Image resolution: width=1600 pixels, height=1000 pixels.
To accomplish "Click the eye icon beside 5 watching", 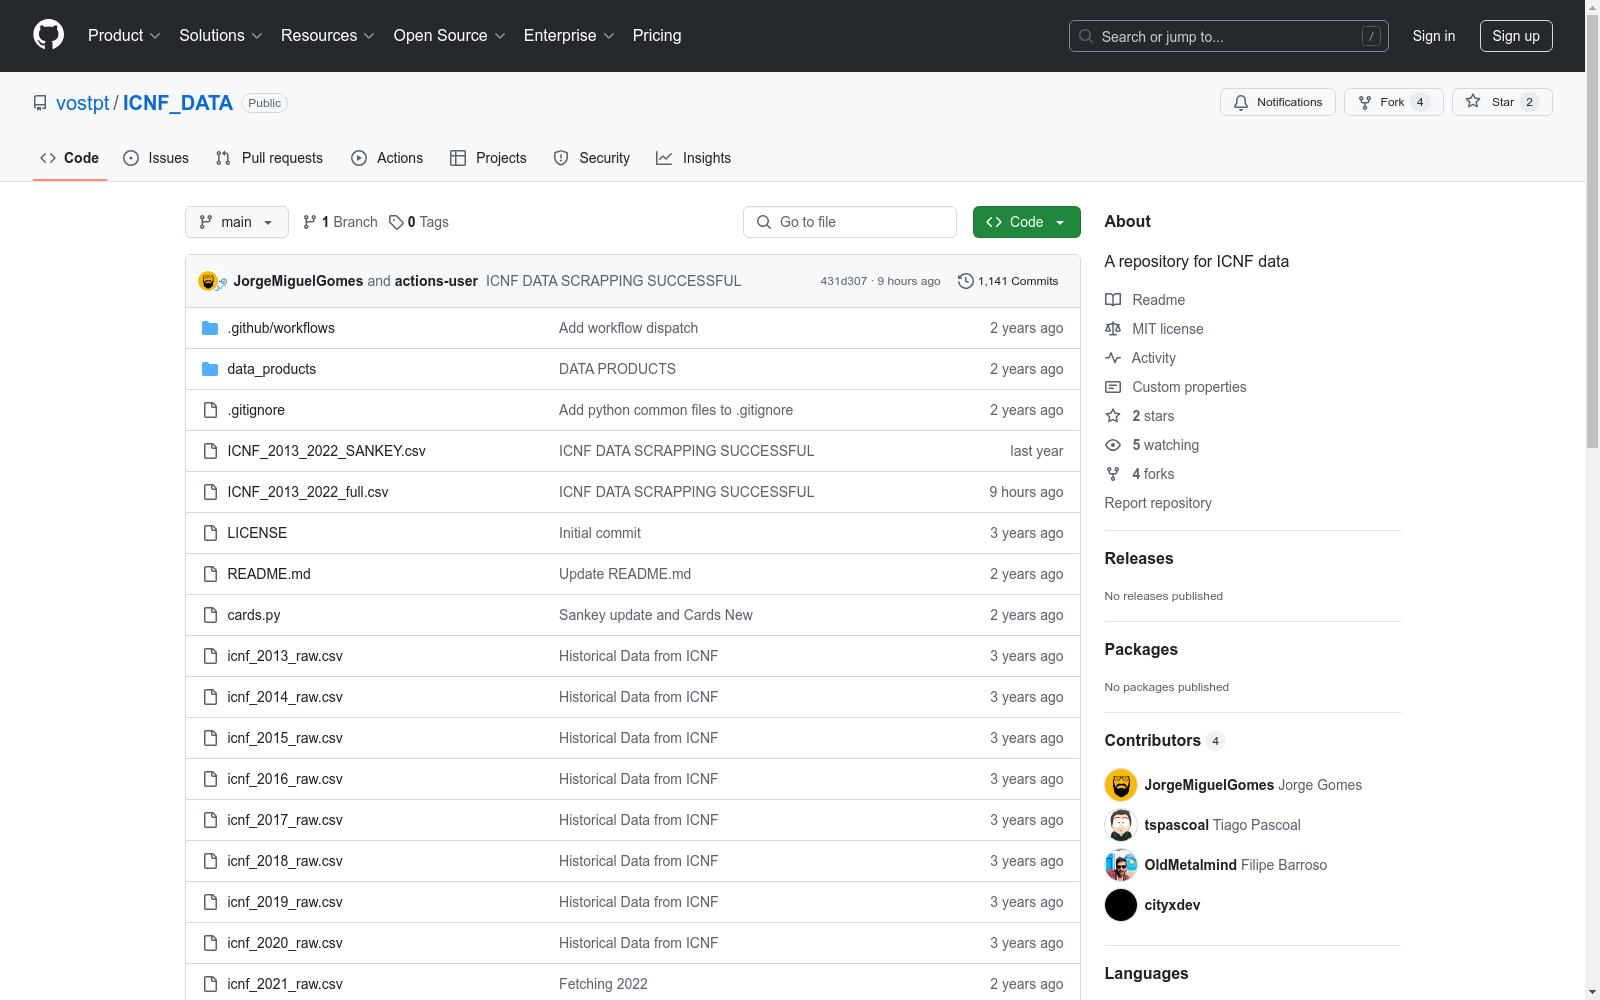I will click(1113, 445).
